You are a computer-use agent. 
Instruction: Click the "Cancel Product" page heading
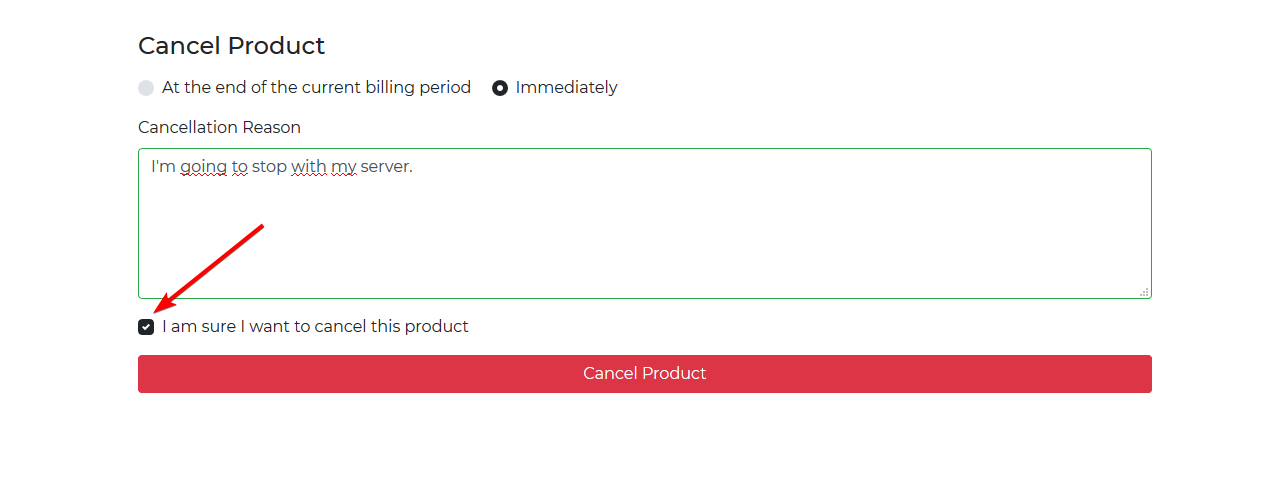point(231,46)
